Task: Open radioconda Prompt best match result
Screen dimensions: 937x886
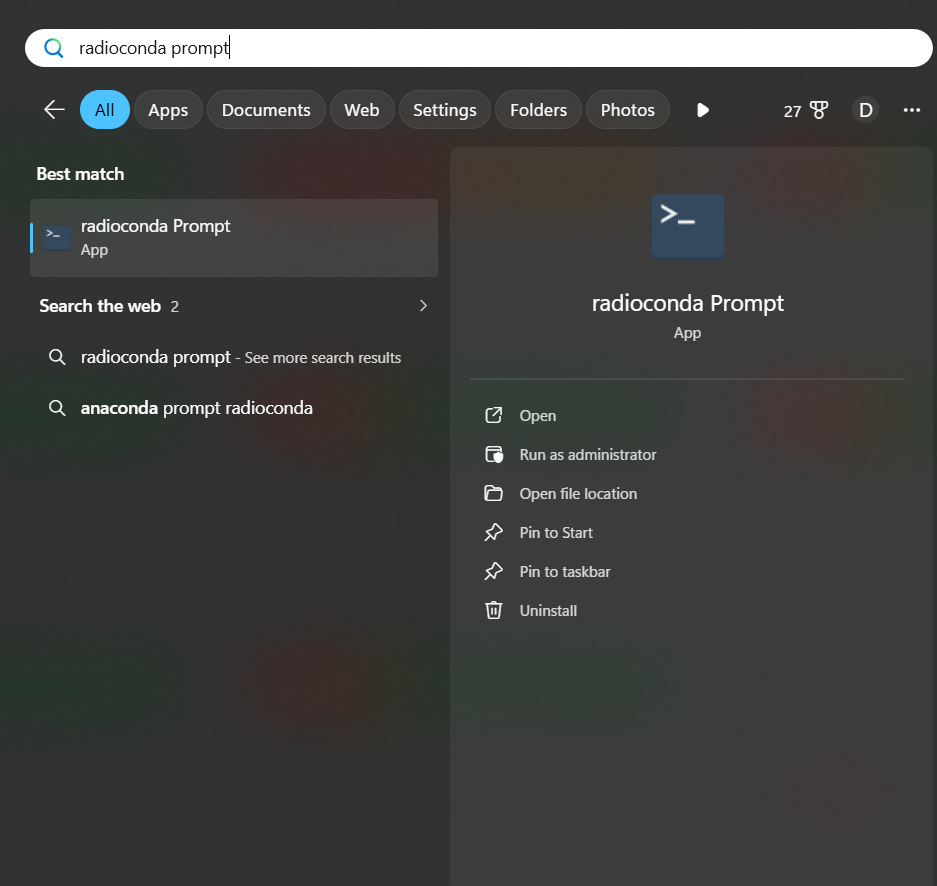Action: pos(234,238)
